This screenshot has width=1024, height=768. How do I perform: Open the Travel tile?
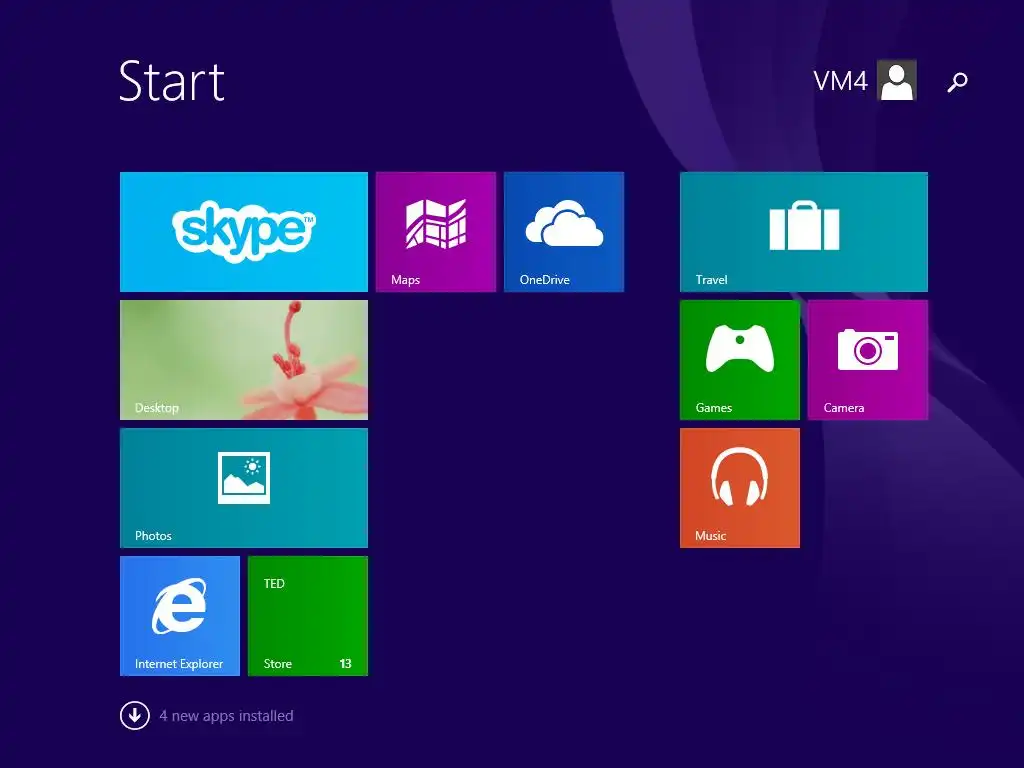(803, 232)
